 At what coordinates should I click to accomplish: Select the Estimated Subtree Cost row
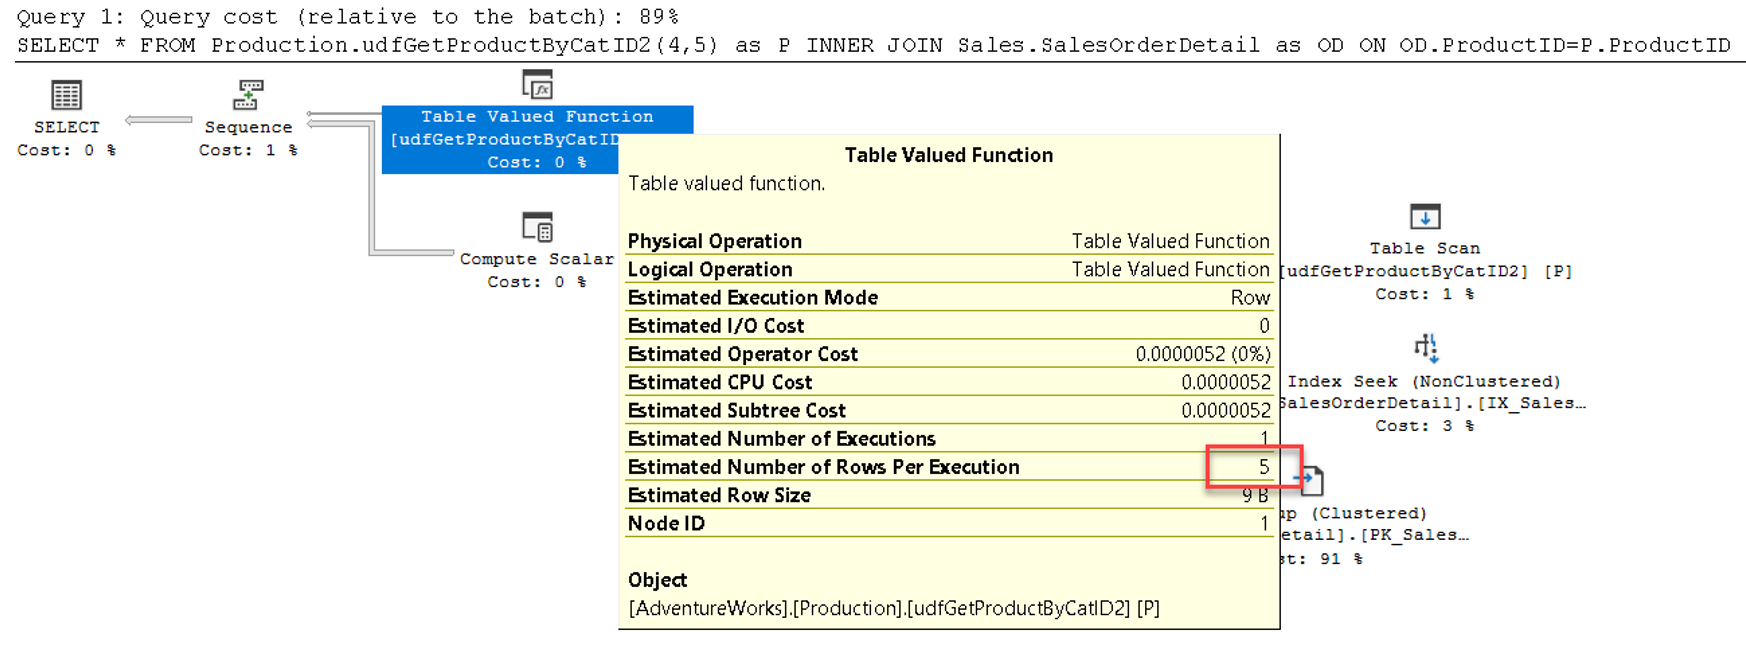[948, 411]
